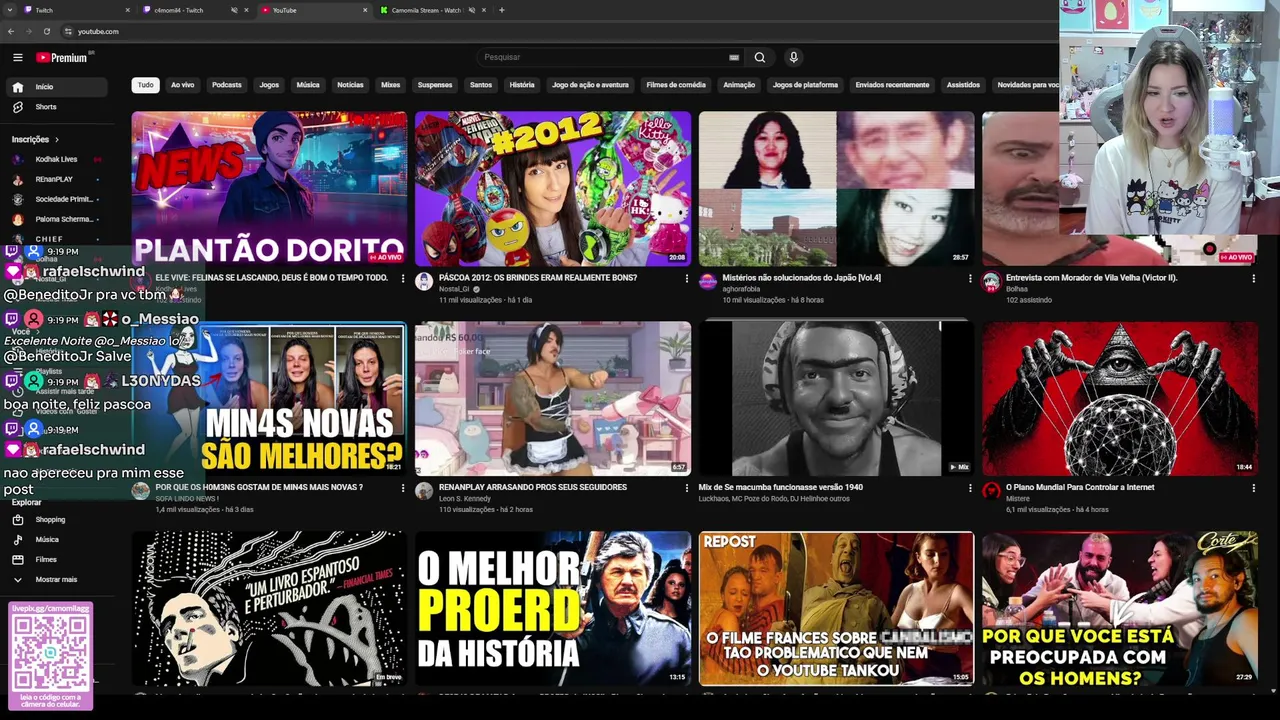1280x720 pixels.
Task: Open REnanPLAY channel in subscriptions
Action: (56, 179)
